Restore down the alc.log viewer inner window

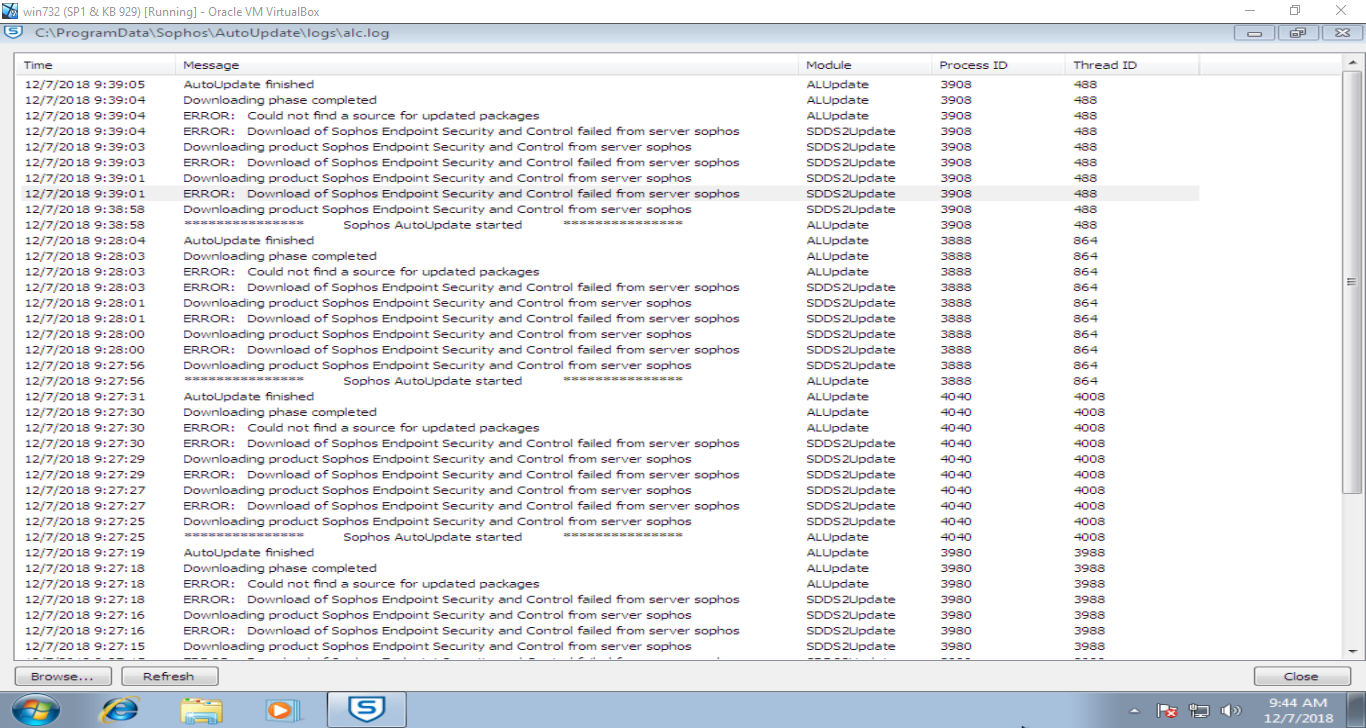click(1298, 32)
